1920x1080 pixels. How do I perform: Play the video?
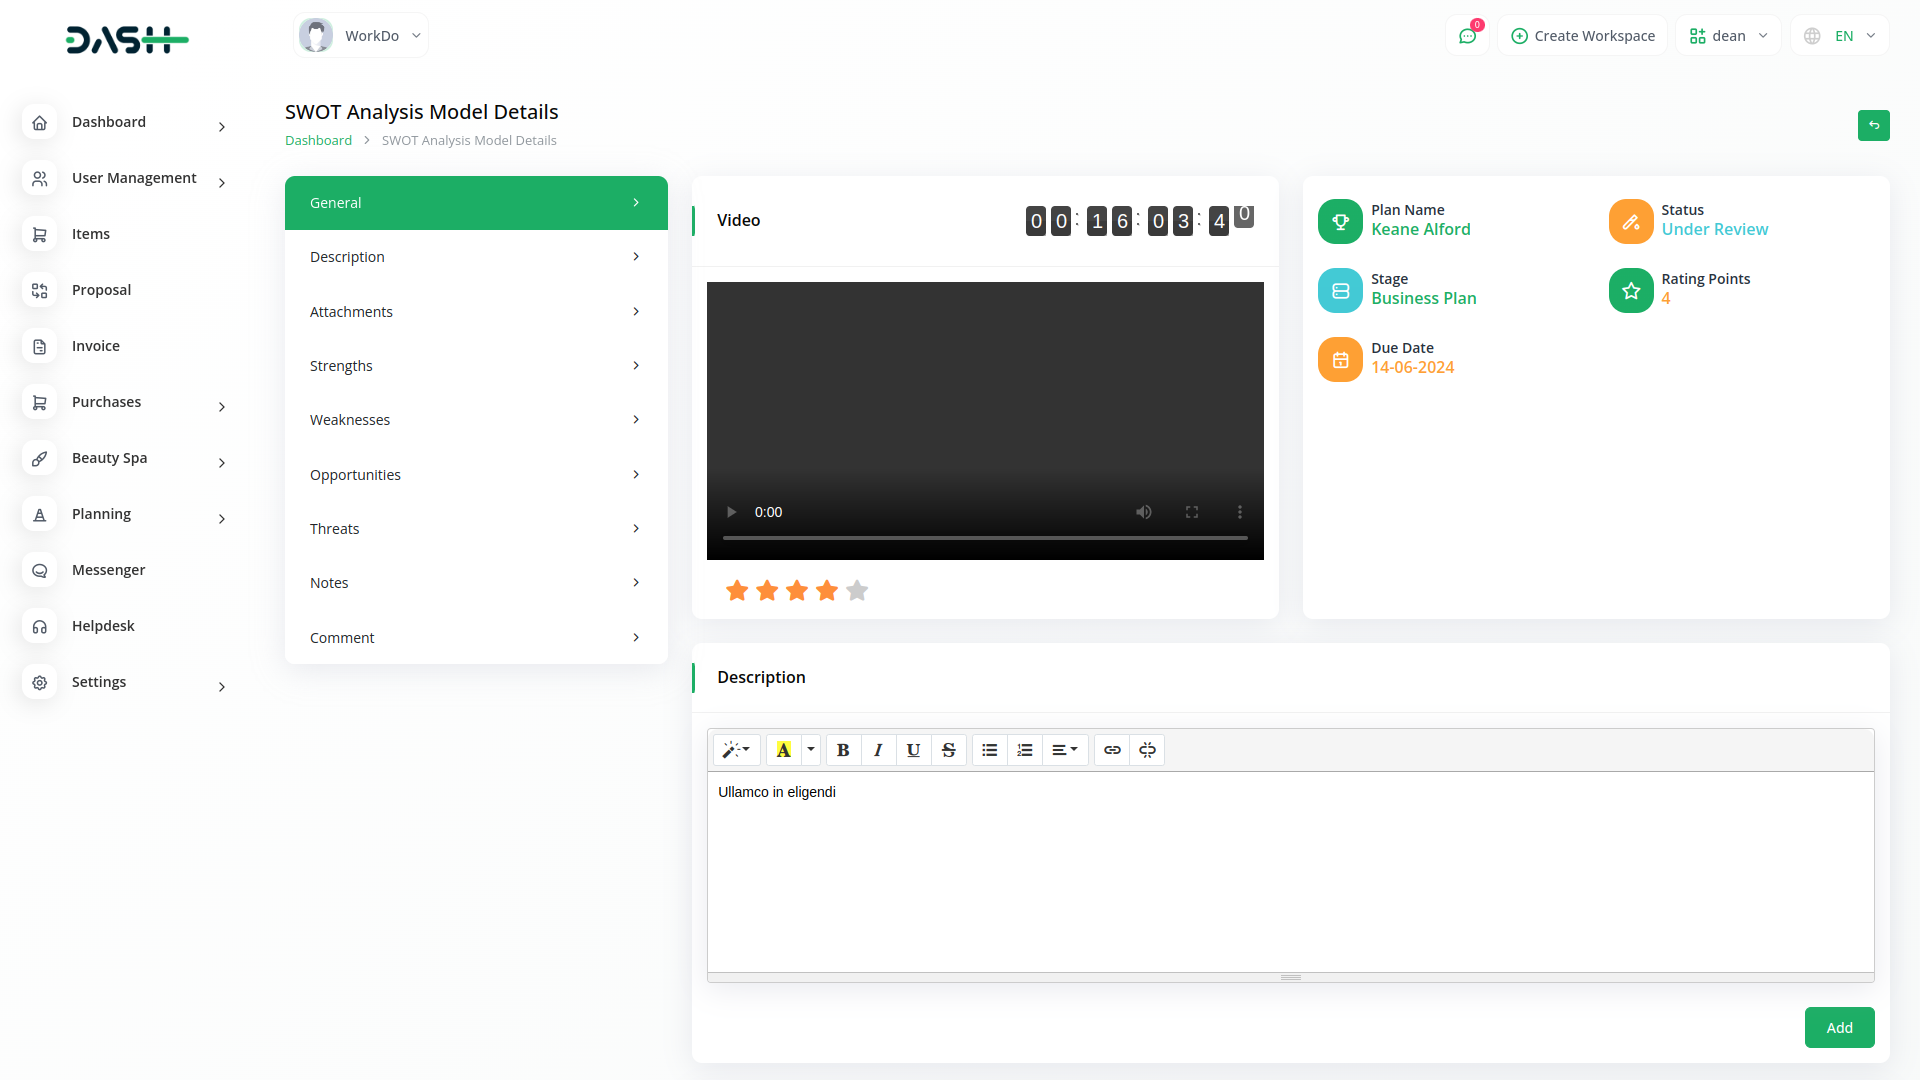click(731, 512)
